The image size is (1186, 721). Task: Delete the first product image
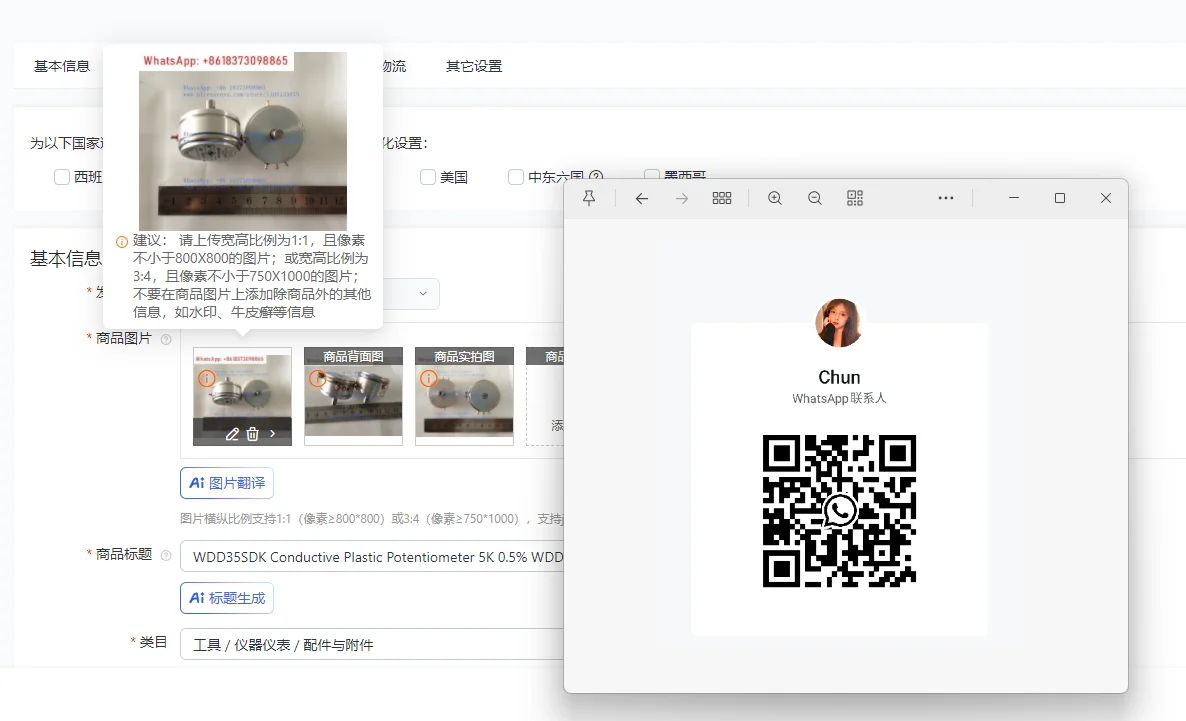[x=252, y=434]
